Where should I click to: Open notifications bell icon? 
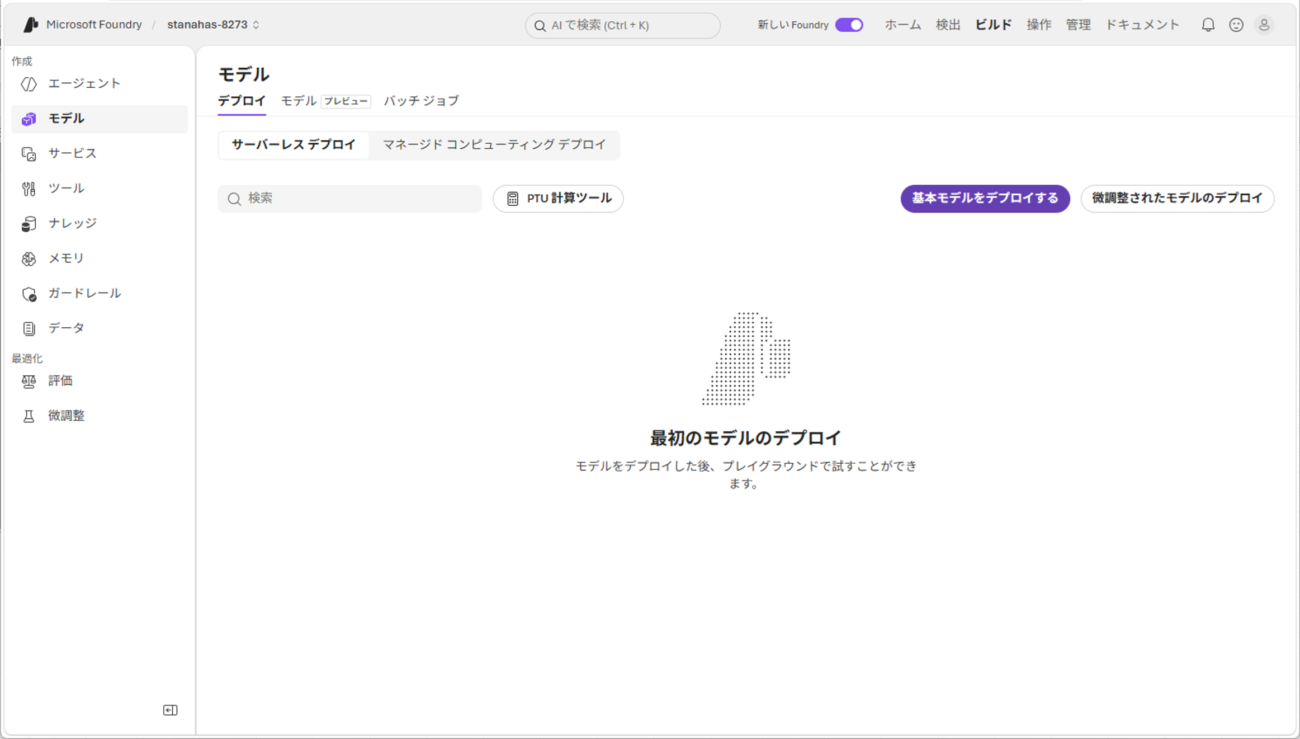point(1208,25)
